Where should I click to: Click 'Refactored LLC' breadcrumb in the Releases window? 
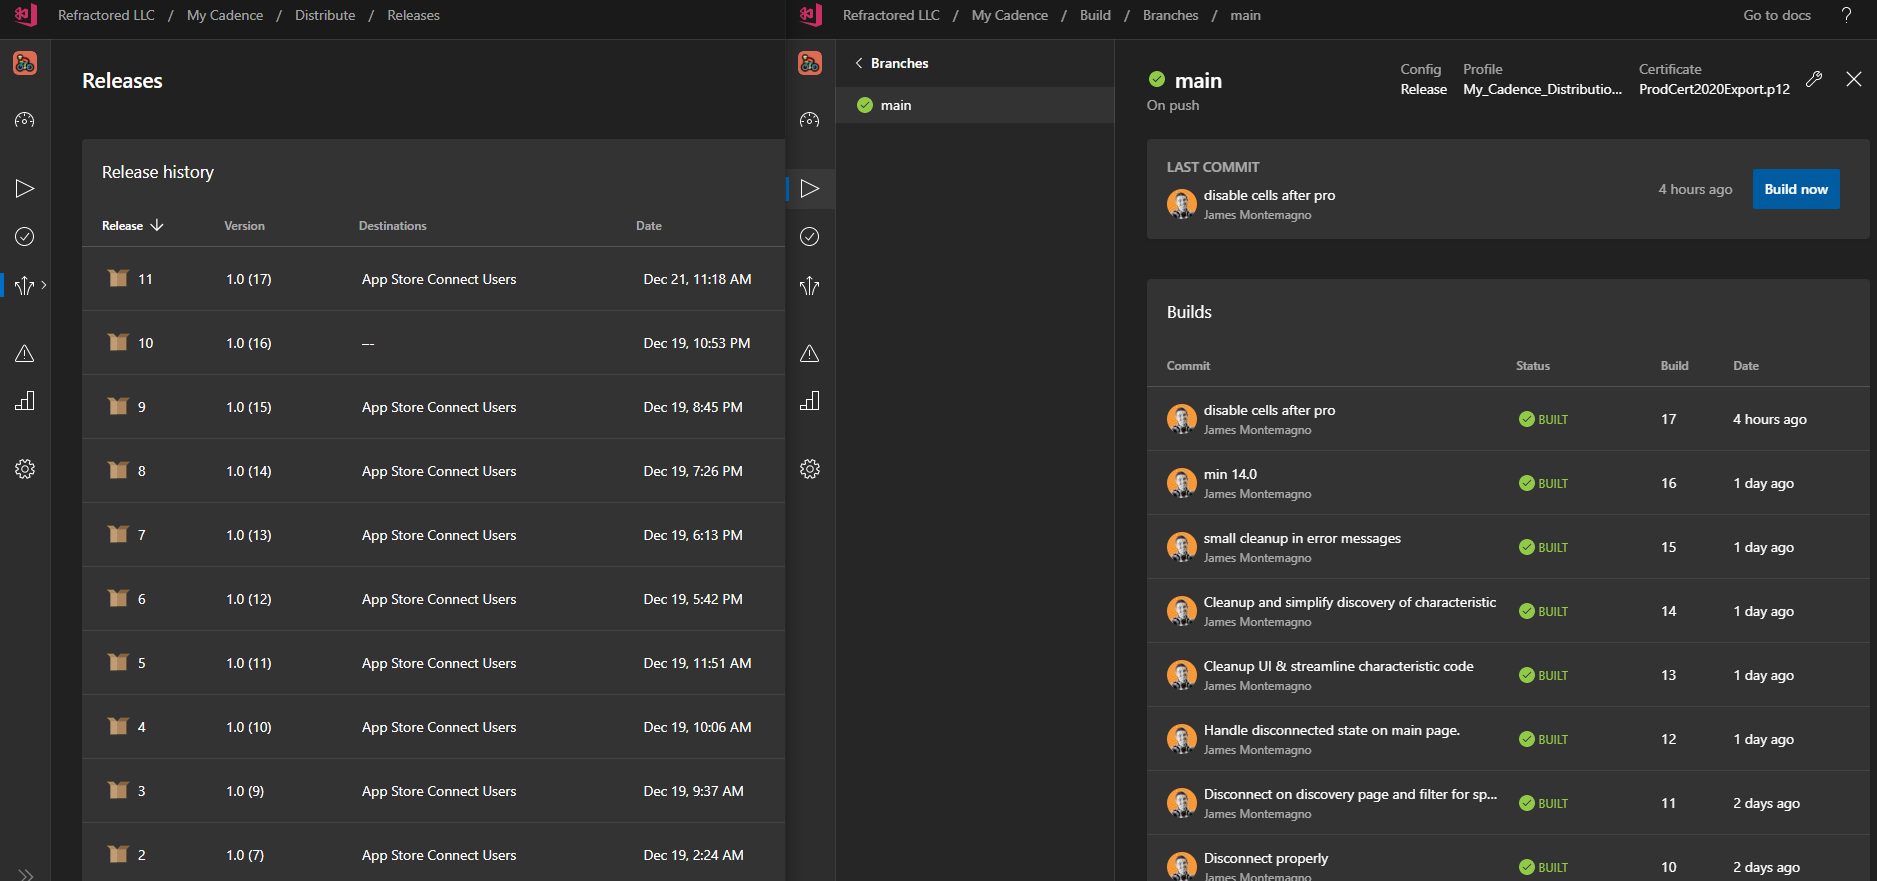(x=106, y=15)
